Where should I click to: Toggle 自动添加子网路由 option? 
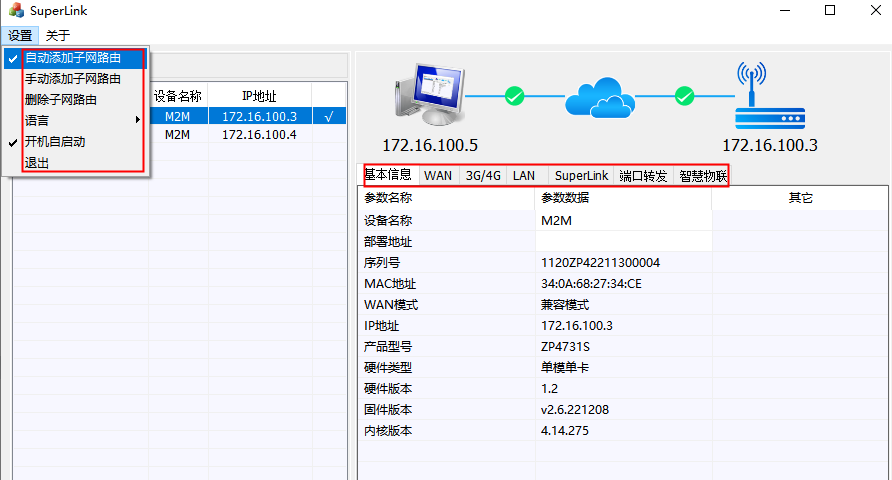(x=75, y=58)
